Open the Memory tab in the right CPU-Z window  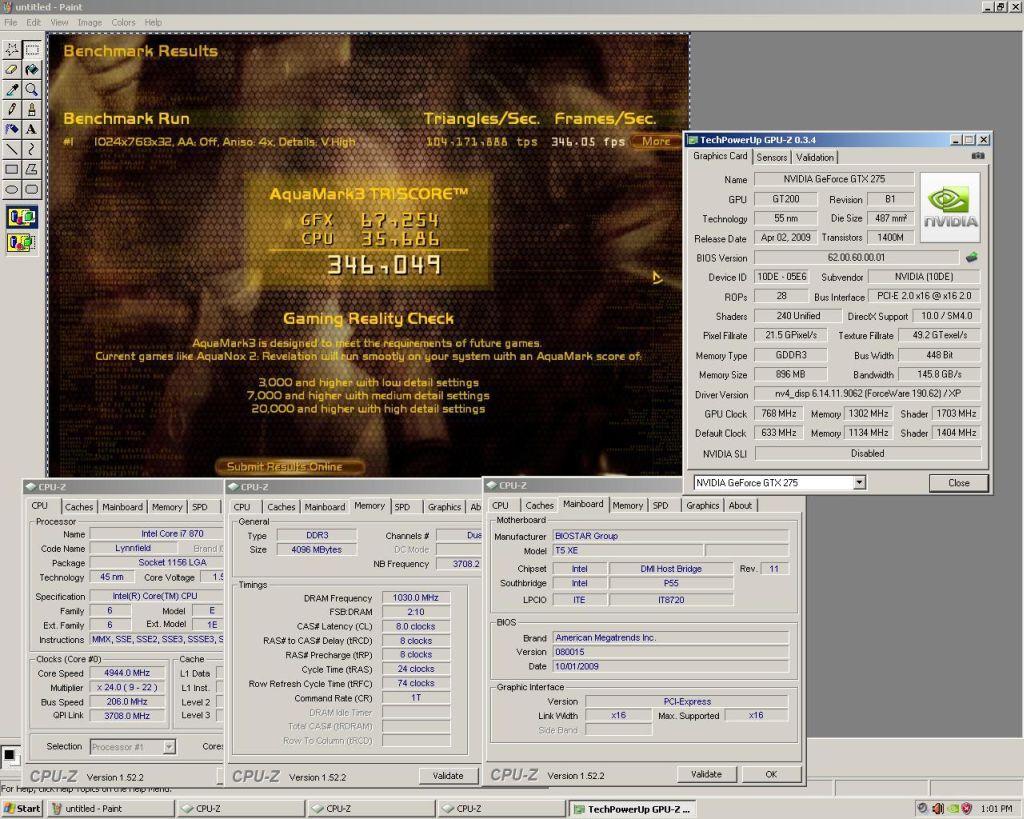pos(628,506)
